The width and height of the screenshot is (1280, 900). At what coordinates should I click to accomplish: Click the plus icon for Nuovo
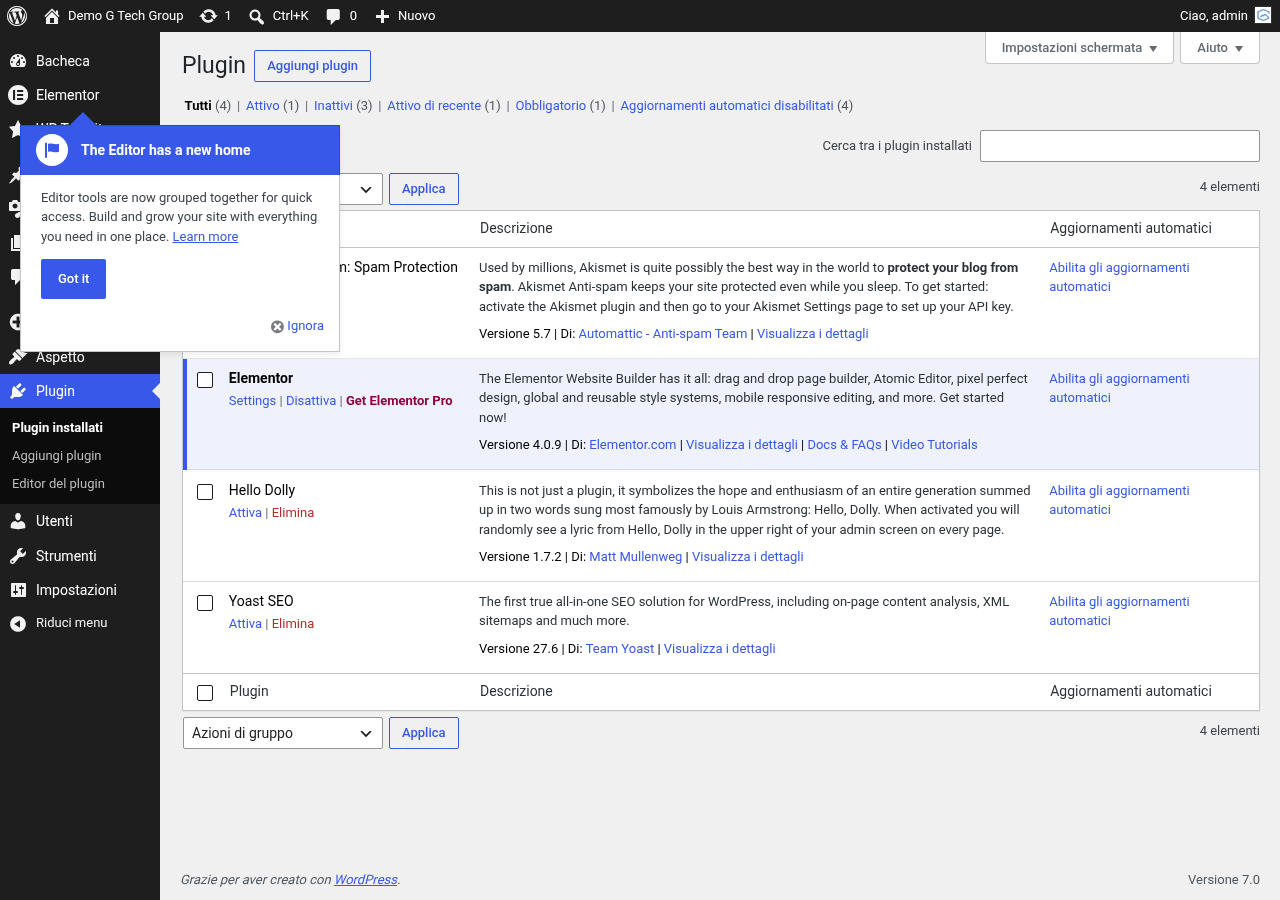382,16
